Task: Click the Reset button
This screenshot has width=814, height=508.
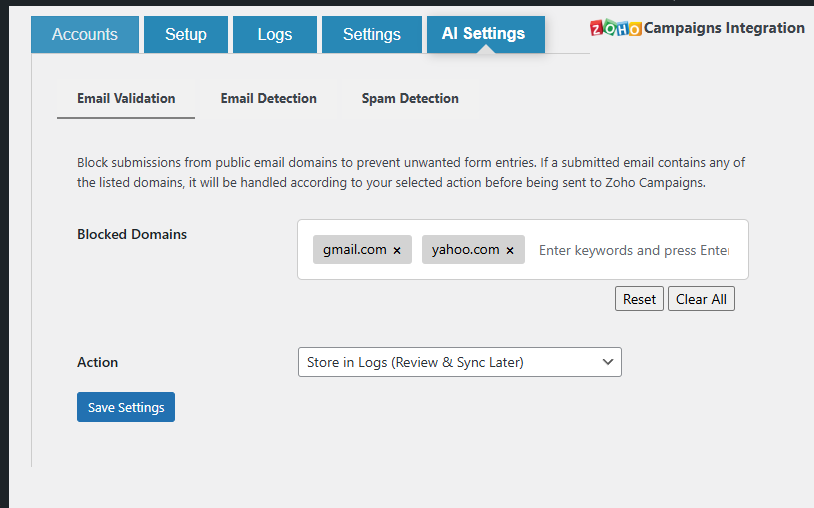Action: click(x=639, y=299)
